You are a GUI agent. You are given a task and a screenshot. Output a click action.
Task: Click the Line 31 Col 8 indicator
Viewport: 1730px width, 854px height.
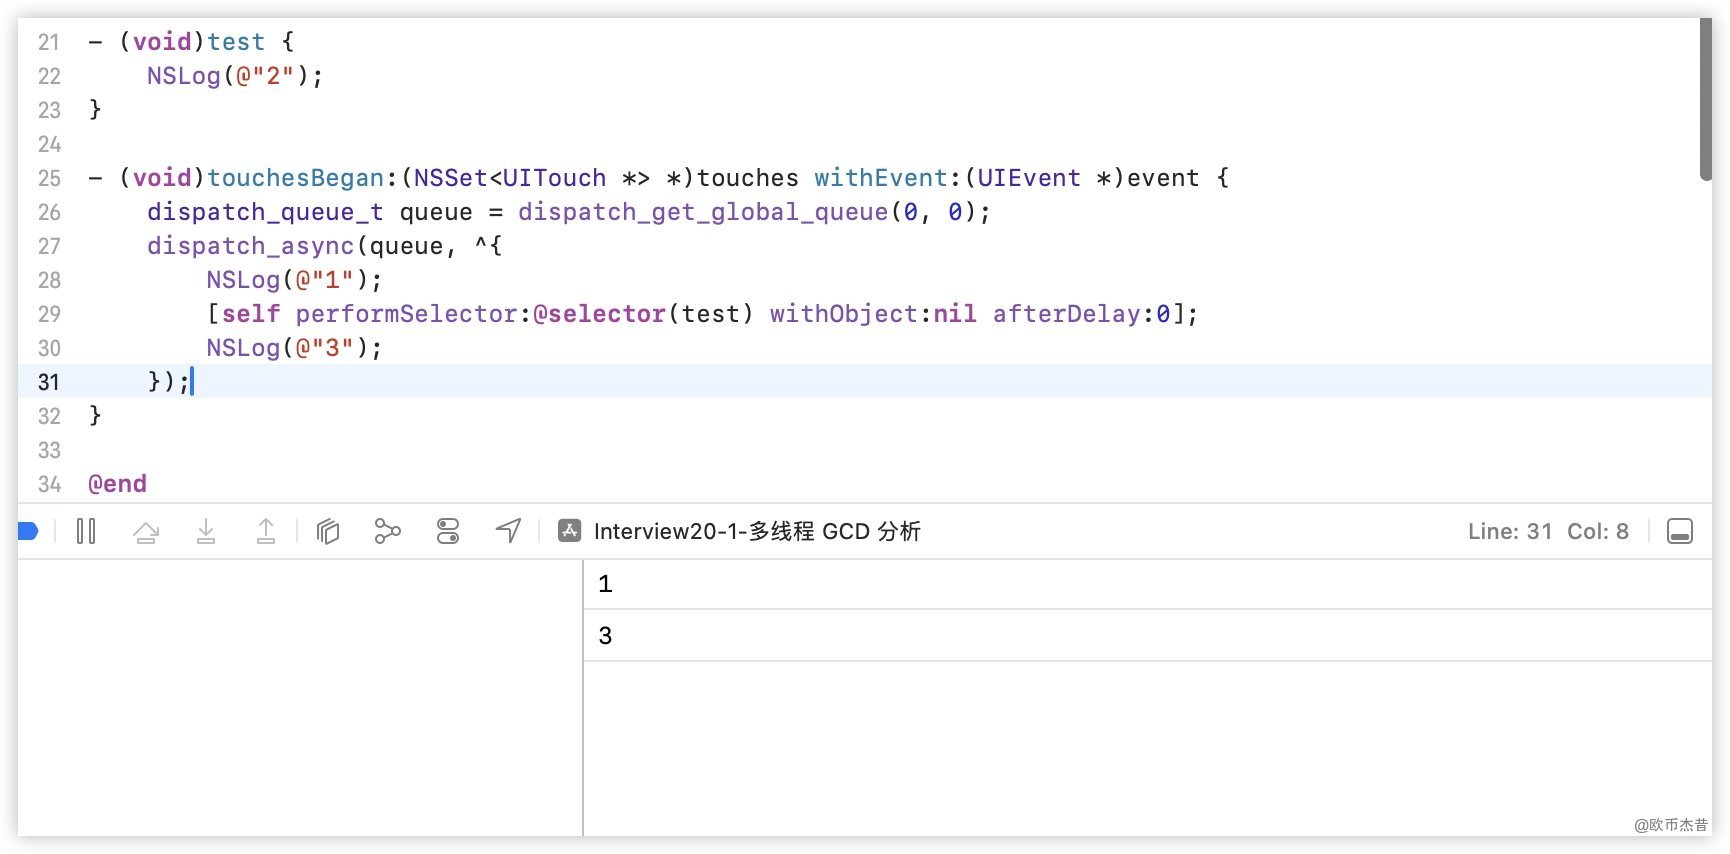(x=1547, y=531)
